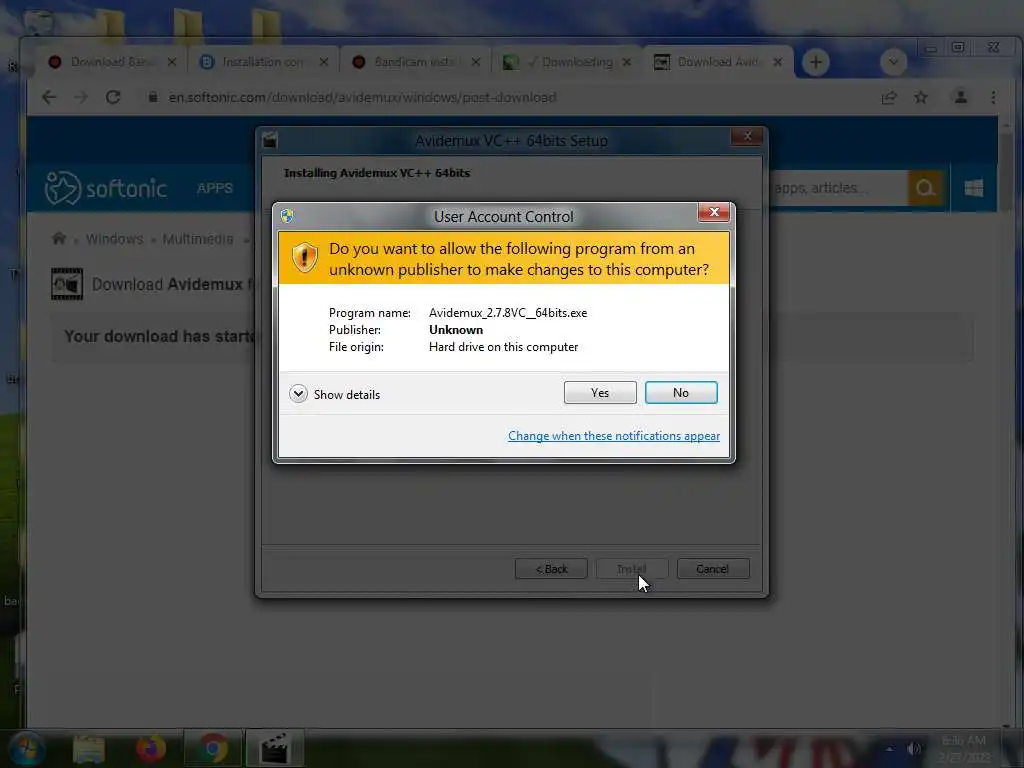Open Windows breadcrumb link
The height and width of the screenshot is (768, 1024).
pyautogui.click(x=114, y=239)
